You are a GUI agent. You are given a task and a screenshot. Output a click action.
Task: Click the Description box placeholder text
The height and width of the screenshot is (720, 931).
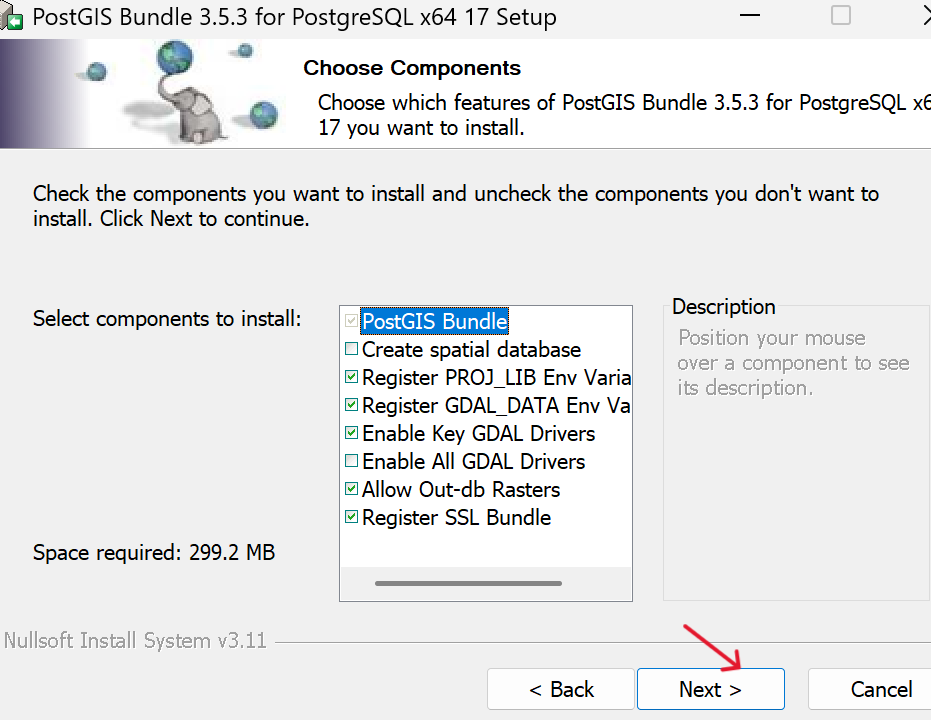point(794,363)
